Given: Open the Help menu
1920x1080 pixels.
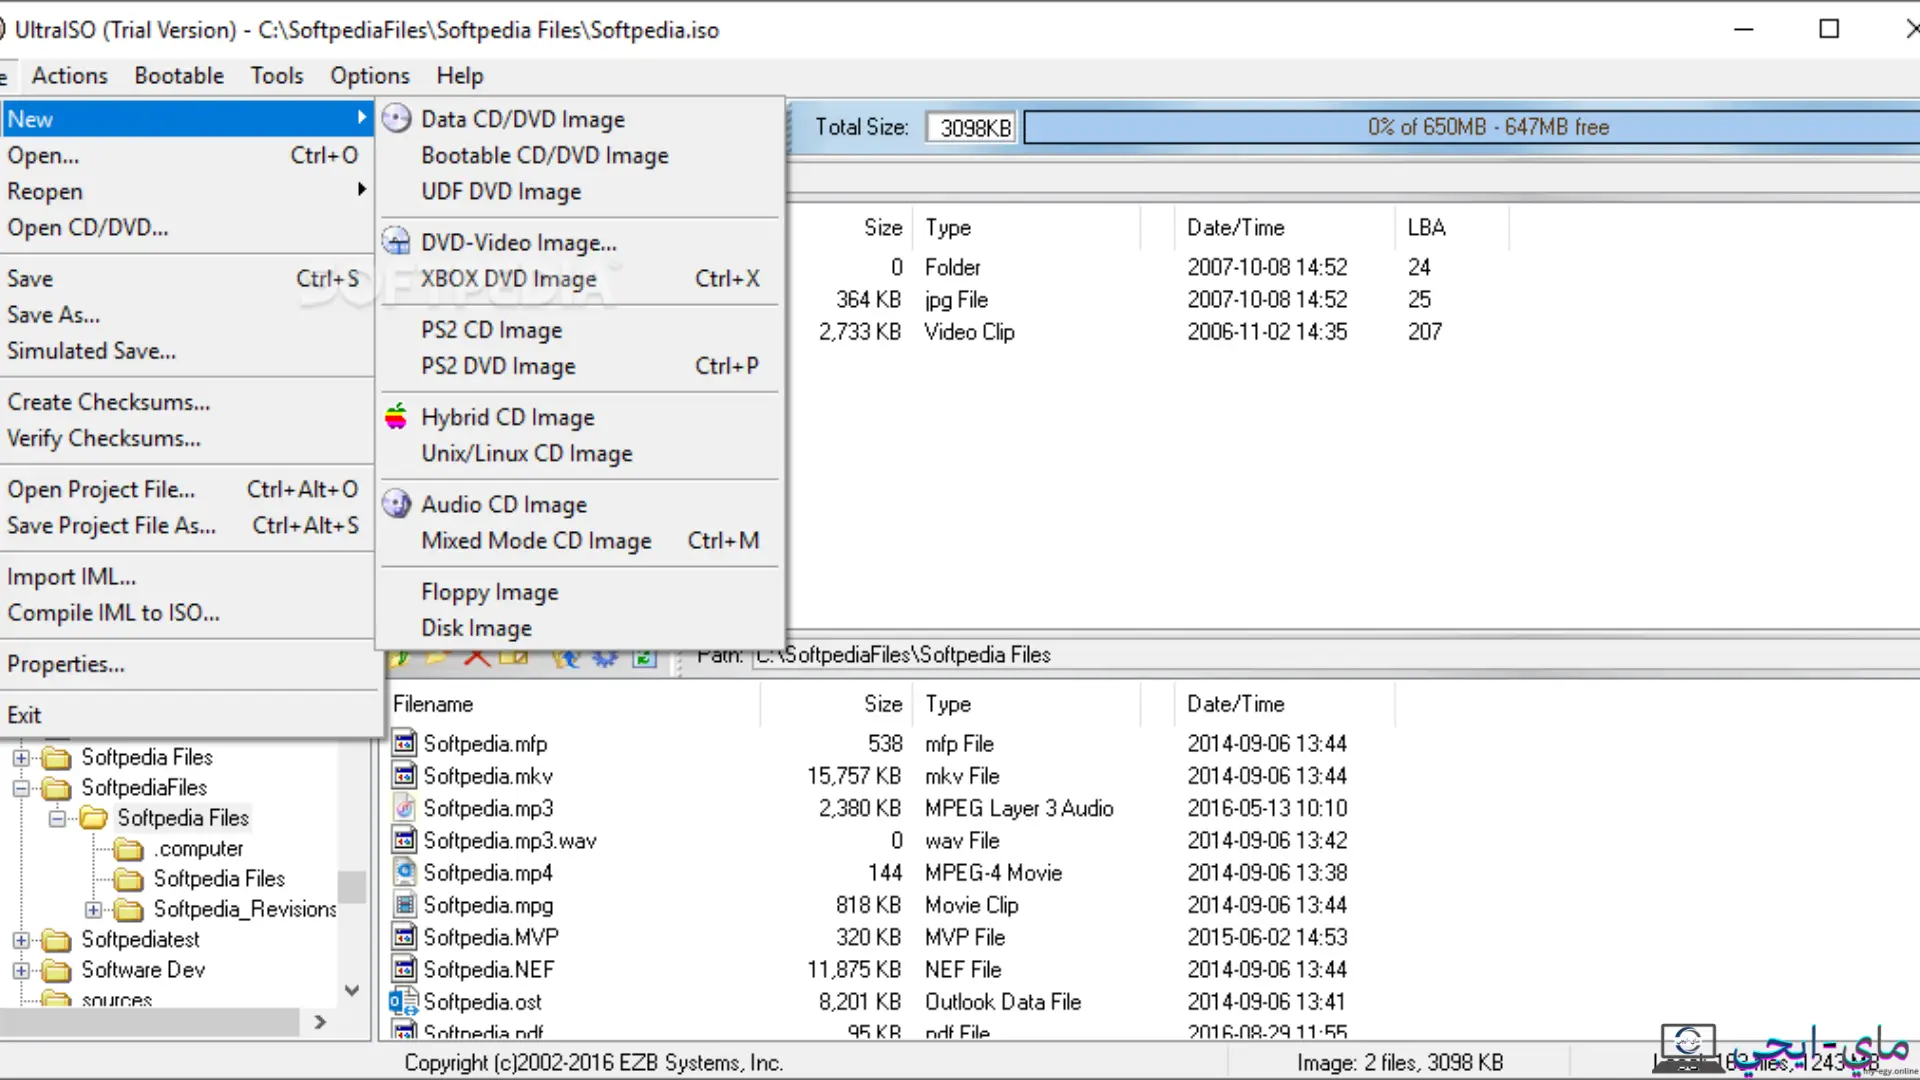Looking at the screenshot, I should [460, 76].
